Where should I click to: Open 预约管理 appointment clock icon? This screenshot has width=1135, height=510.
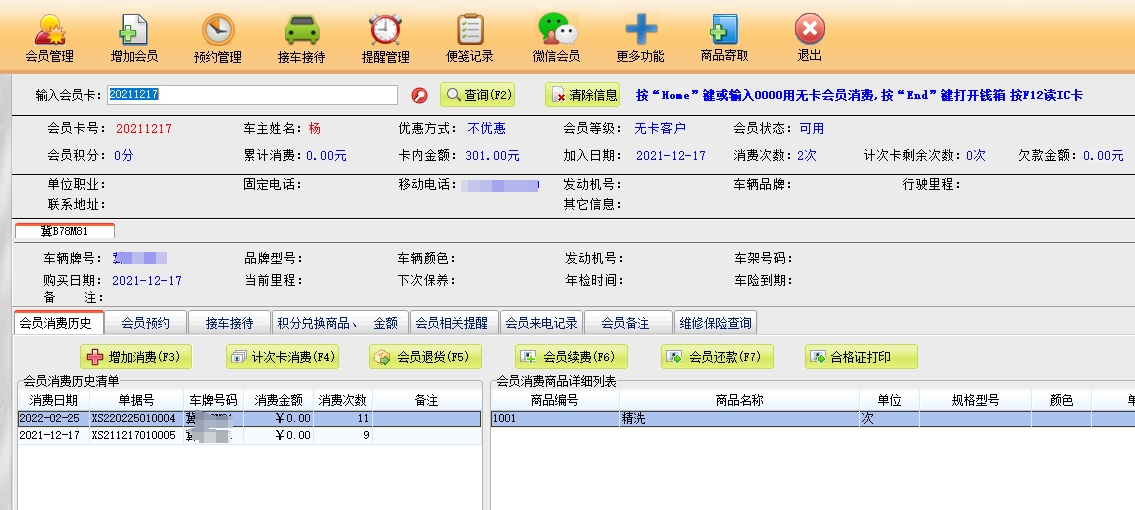tap(217, 32)
